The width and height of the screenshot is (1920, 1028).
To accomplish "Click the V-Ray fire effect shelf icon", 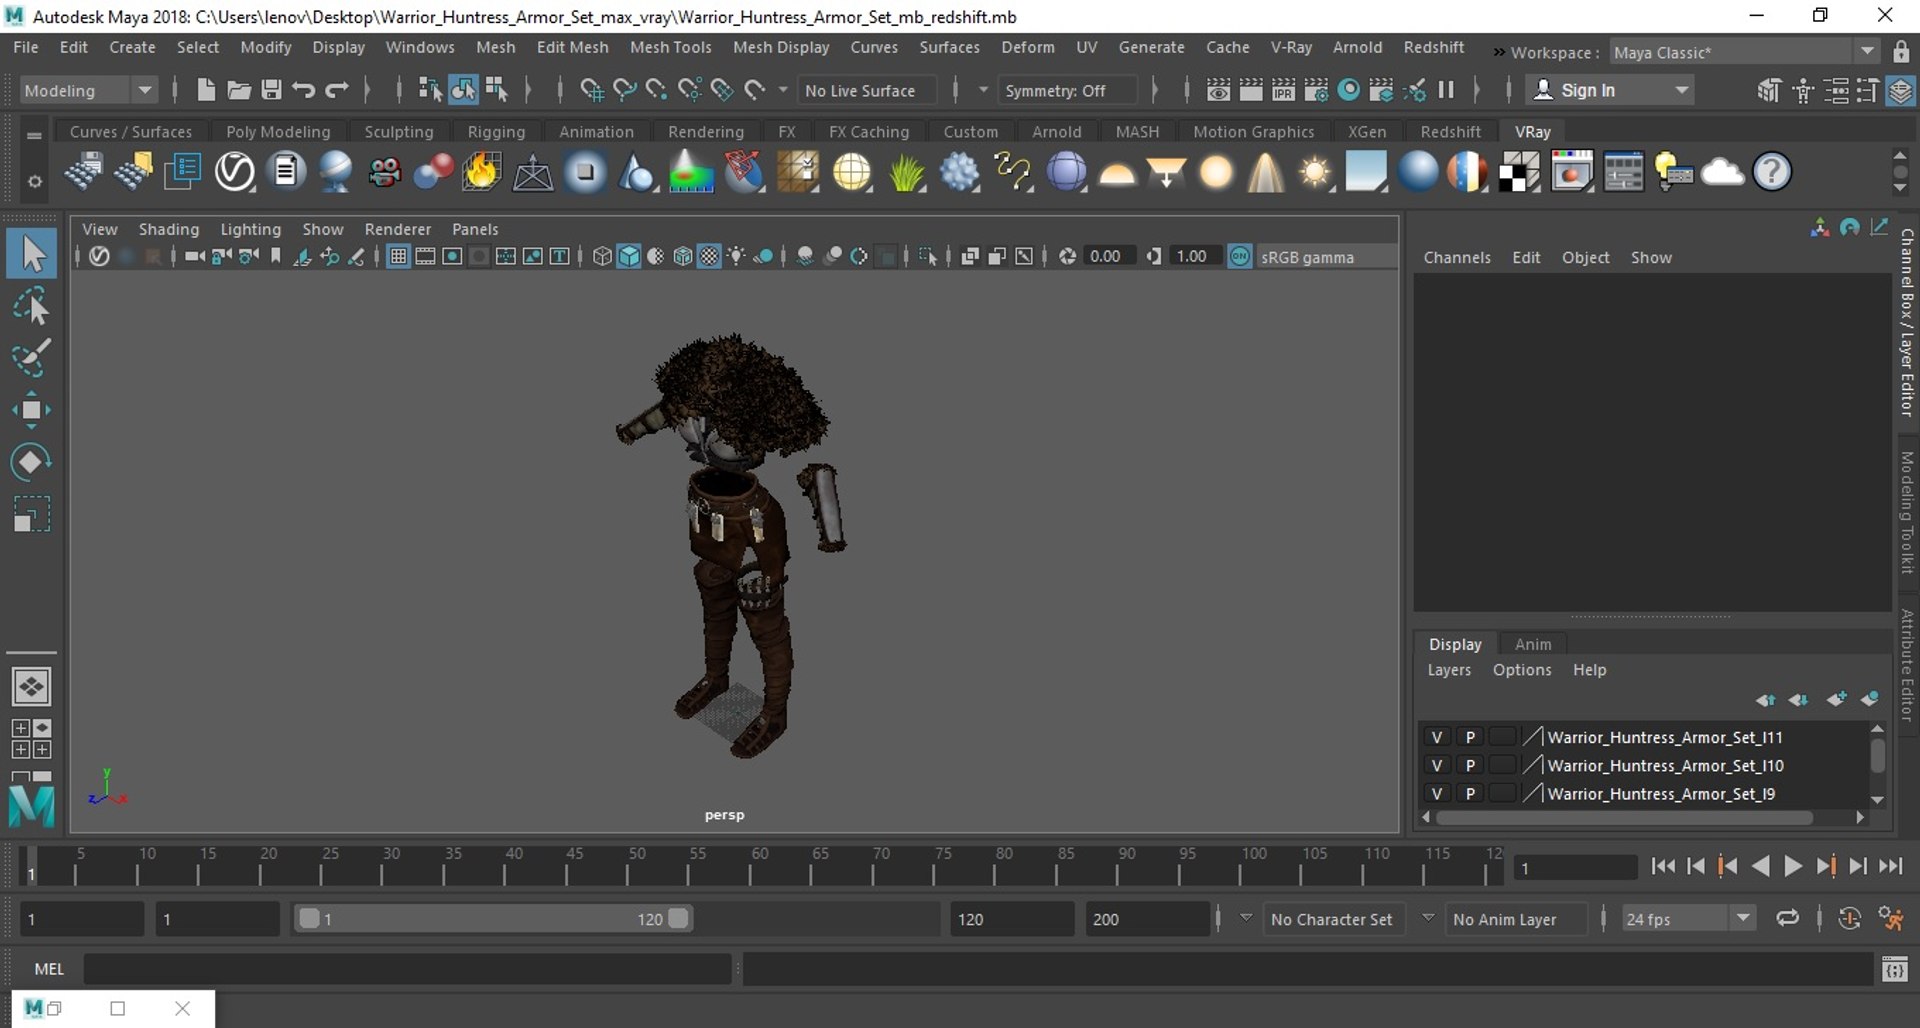I will (x=481, y=173).
